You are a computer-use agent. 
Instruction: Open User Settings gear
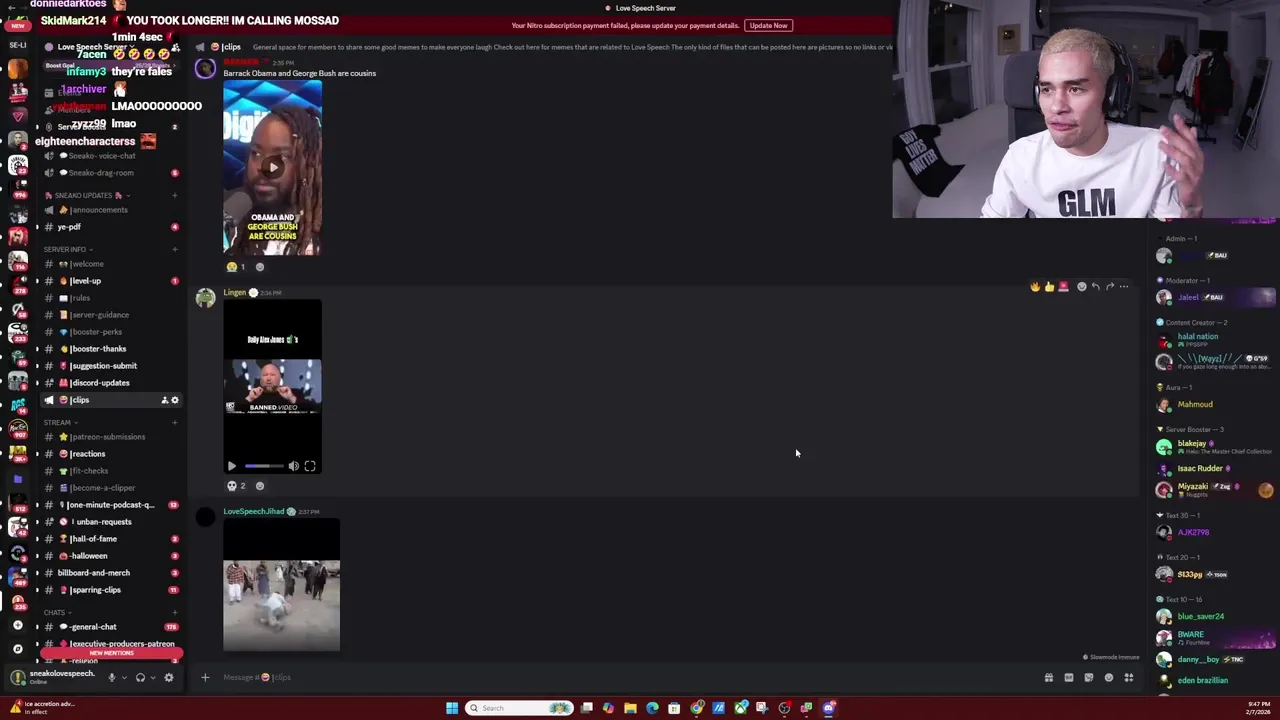168,677
